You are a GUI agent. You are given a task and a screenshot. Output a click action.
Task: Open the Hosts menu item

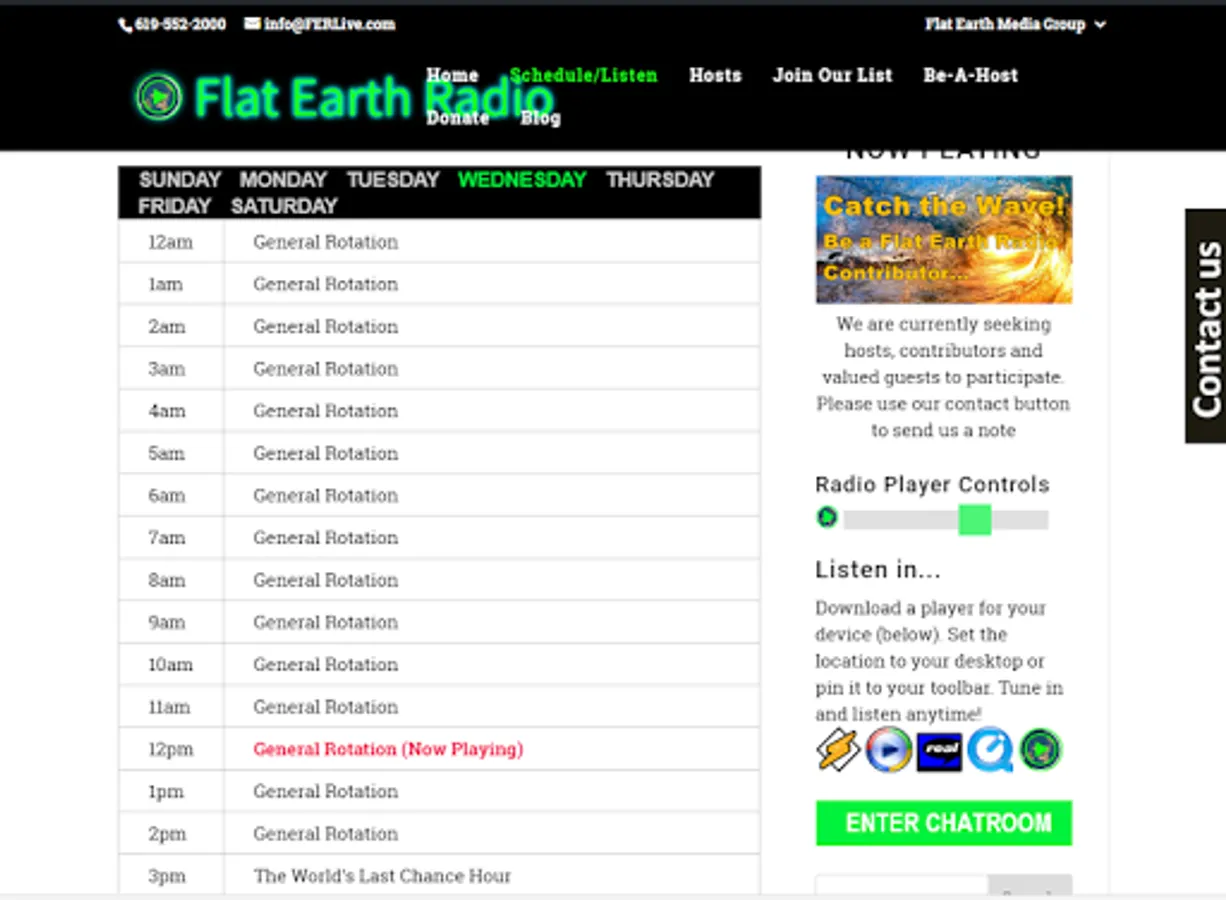(715, 75)
